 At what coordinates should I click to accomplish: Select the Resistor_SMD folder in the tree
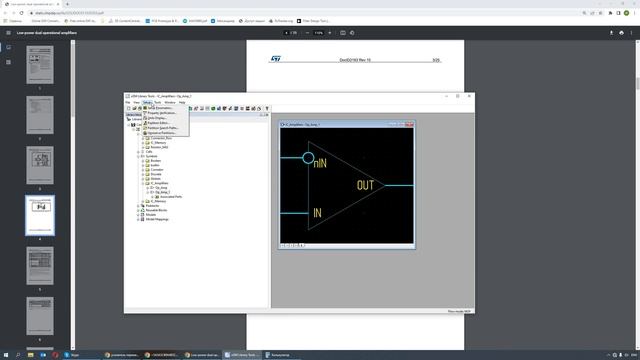point(159,147)
